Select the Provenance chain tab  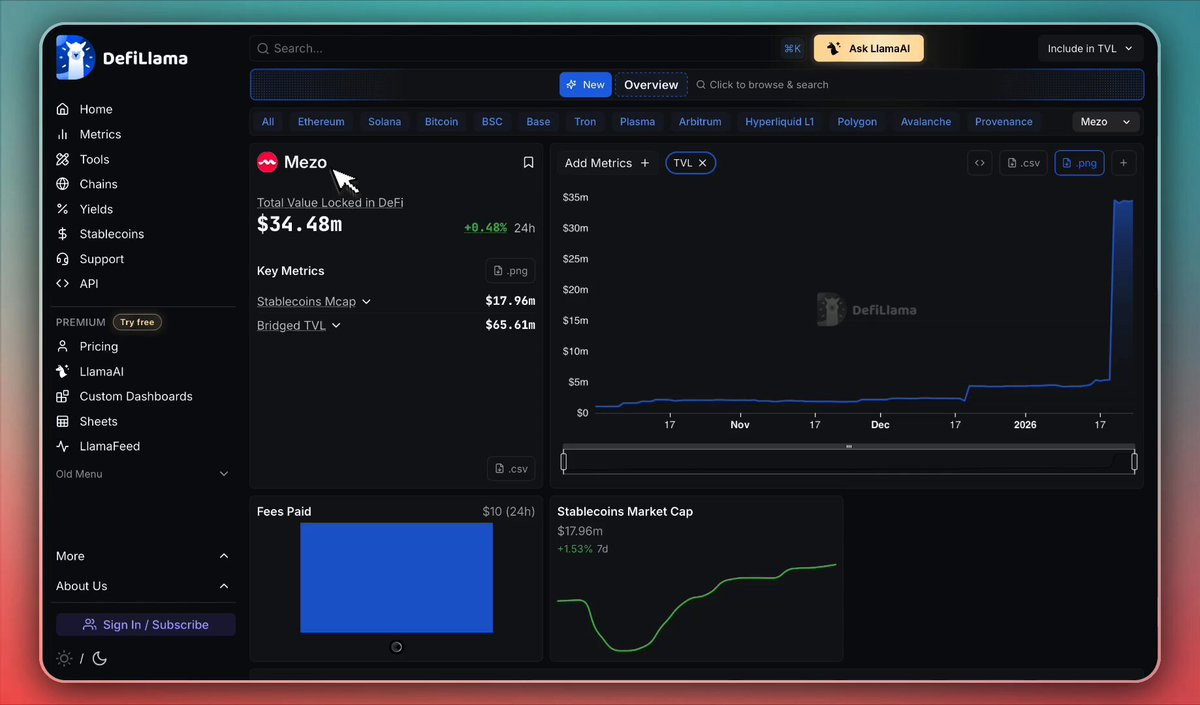[x=1004, y=122]
